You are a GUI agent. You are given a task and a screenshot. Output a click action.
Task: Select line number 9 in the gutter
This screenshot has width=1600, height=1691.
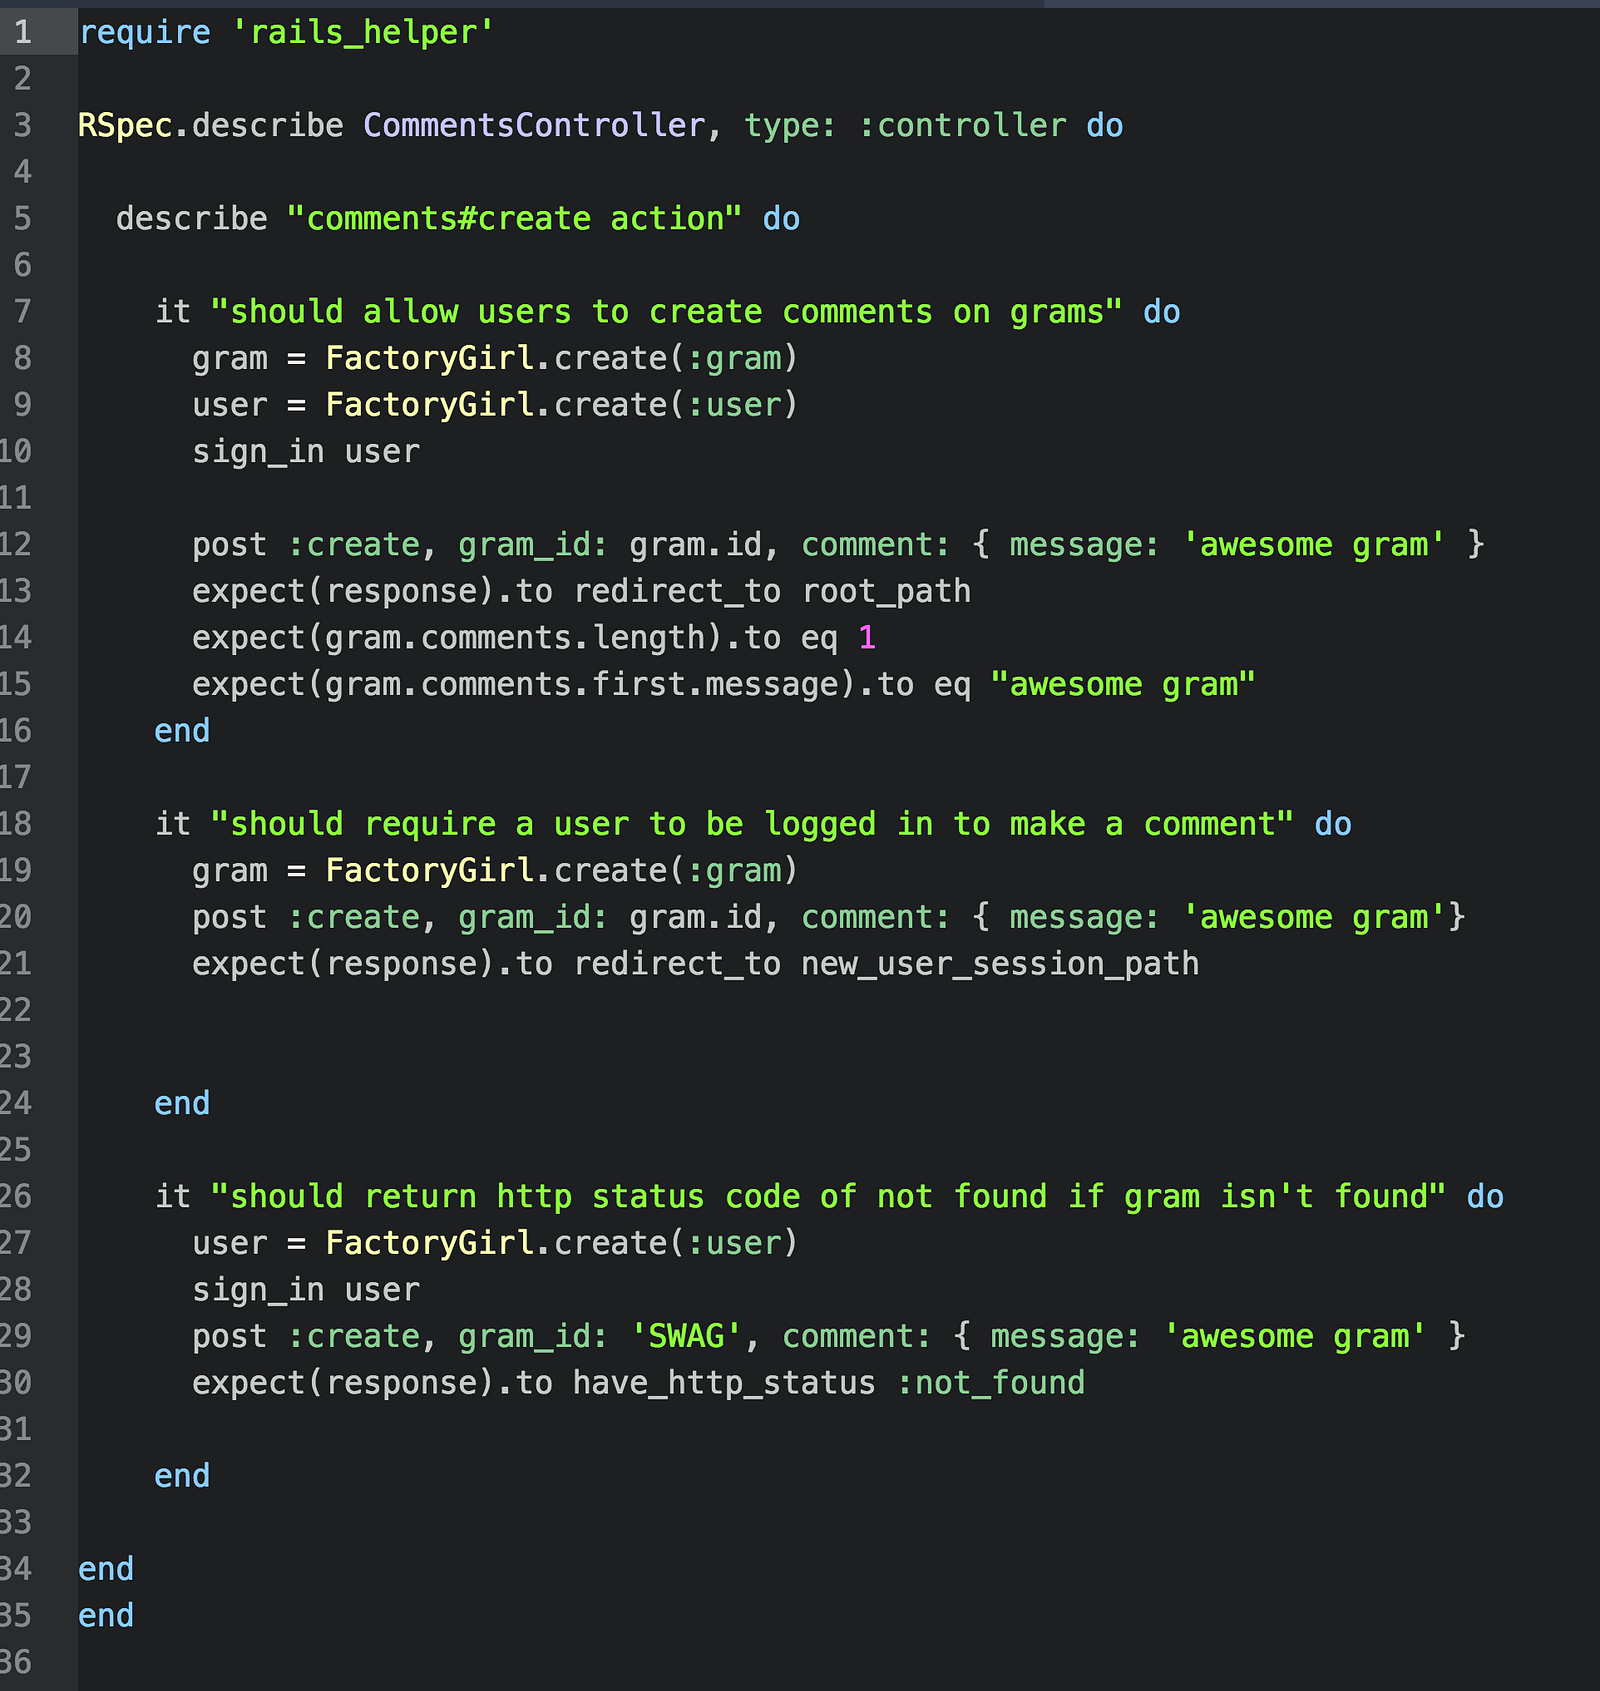[x=23, y=404]
